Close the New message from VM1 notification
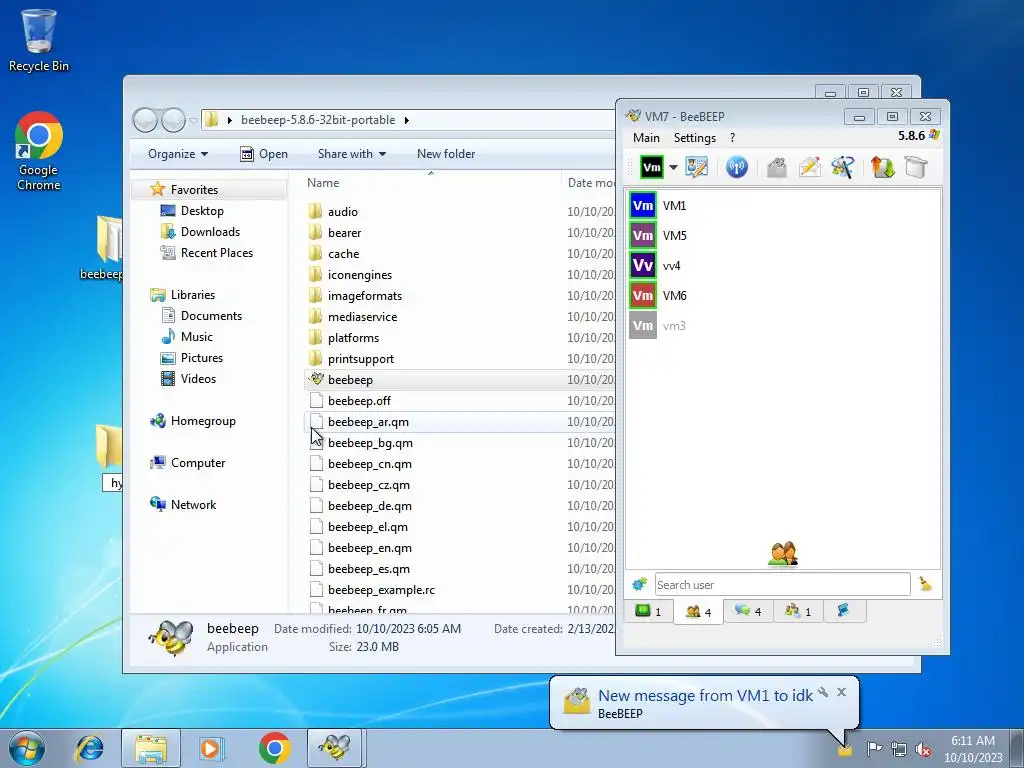This screenshot has height=768, width=1024. pos(842,692)
